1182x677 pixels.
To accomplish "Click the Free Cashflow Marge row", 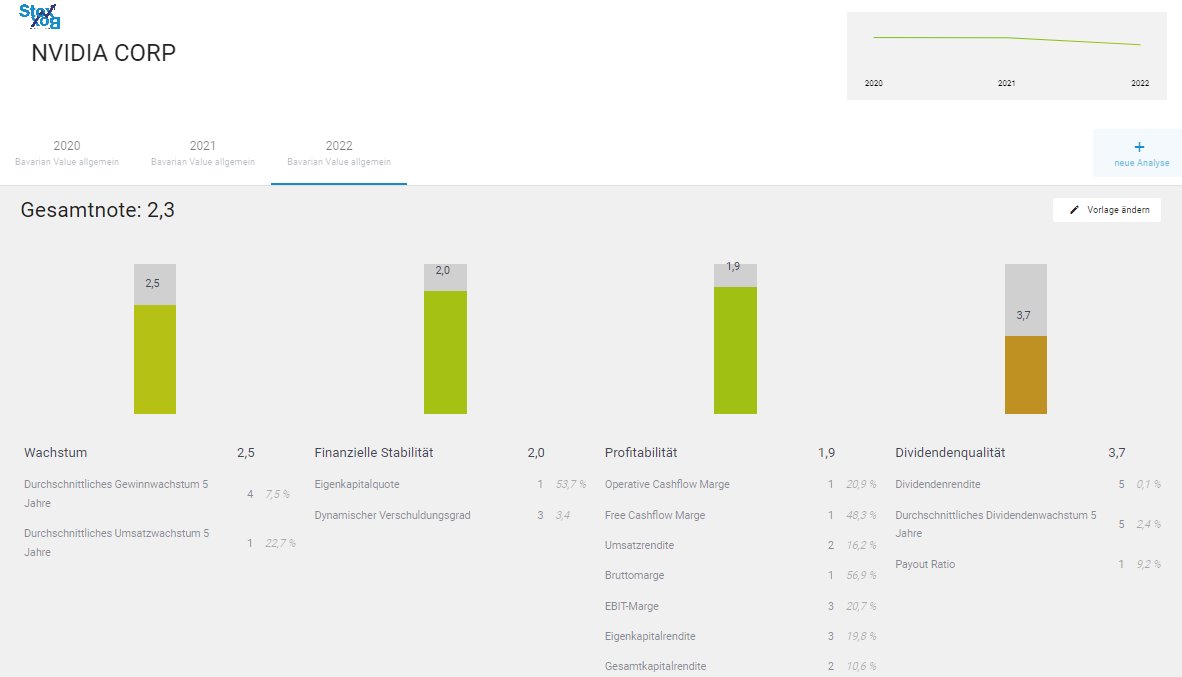I will pyautogui.click(x=740, y=515).
